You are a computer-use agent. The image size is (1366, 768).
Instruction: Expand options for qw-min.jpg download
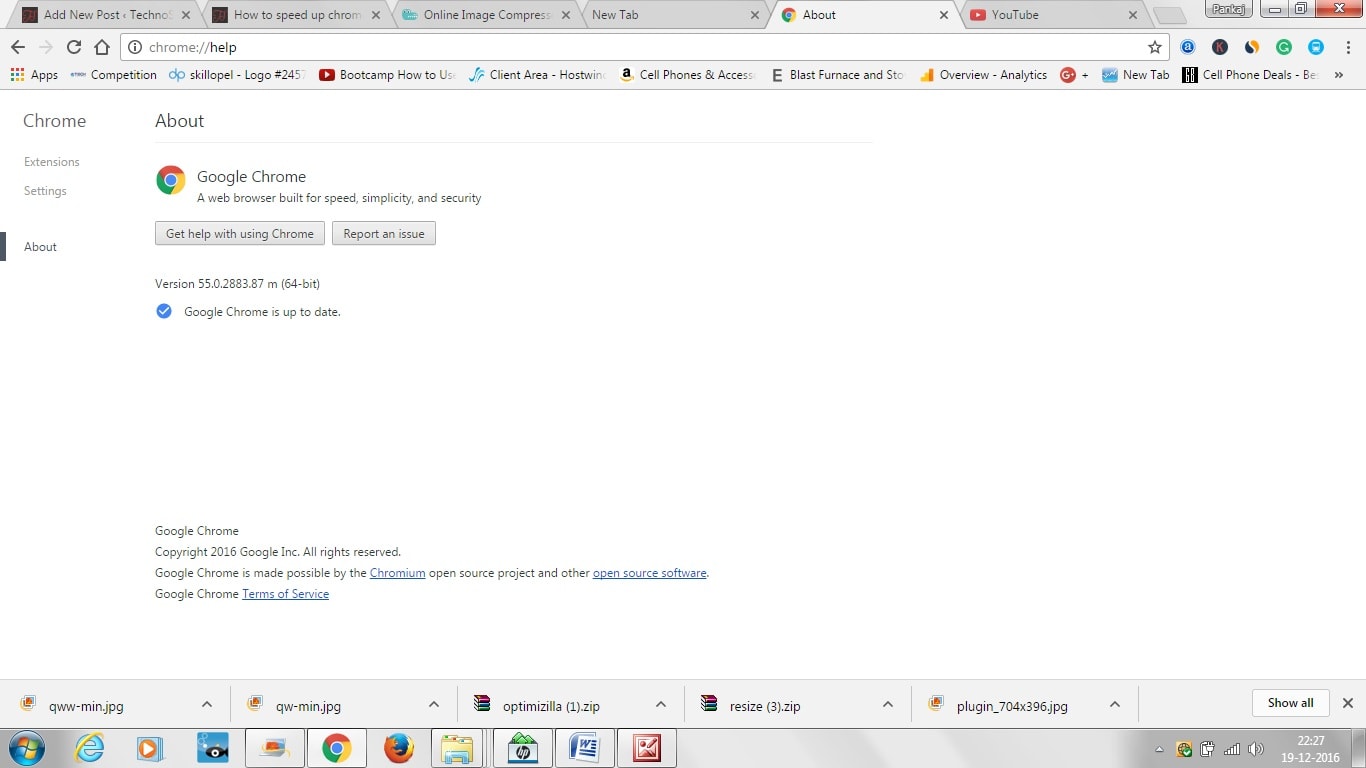pos(434,704)
